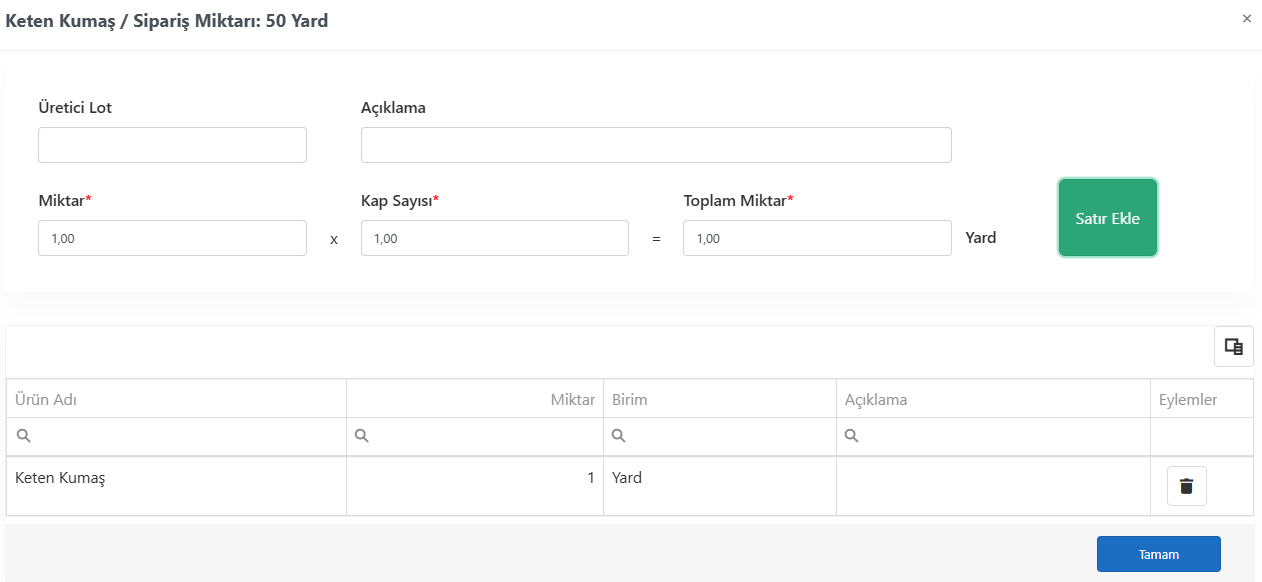
Task: Click into the Açıklama text field
Action: pyautogui.click(x=656, y=145)
